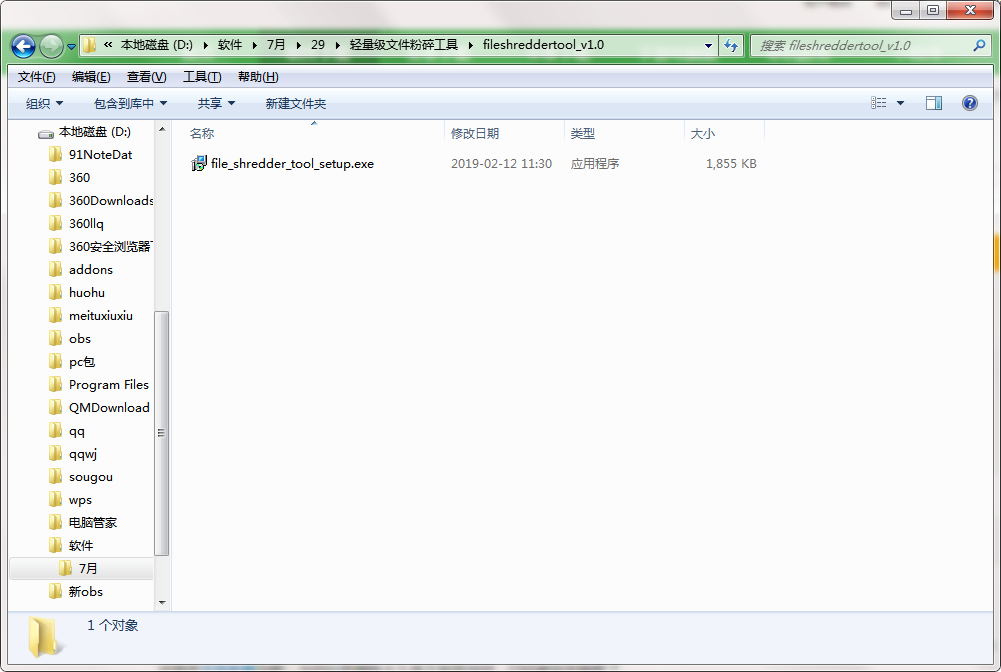This screenshot has width=1001, height=672.
Task: Open the addons folder in tree
Action: point(91,269)
